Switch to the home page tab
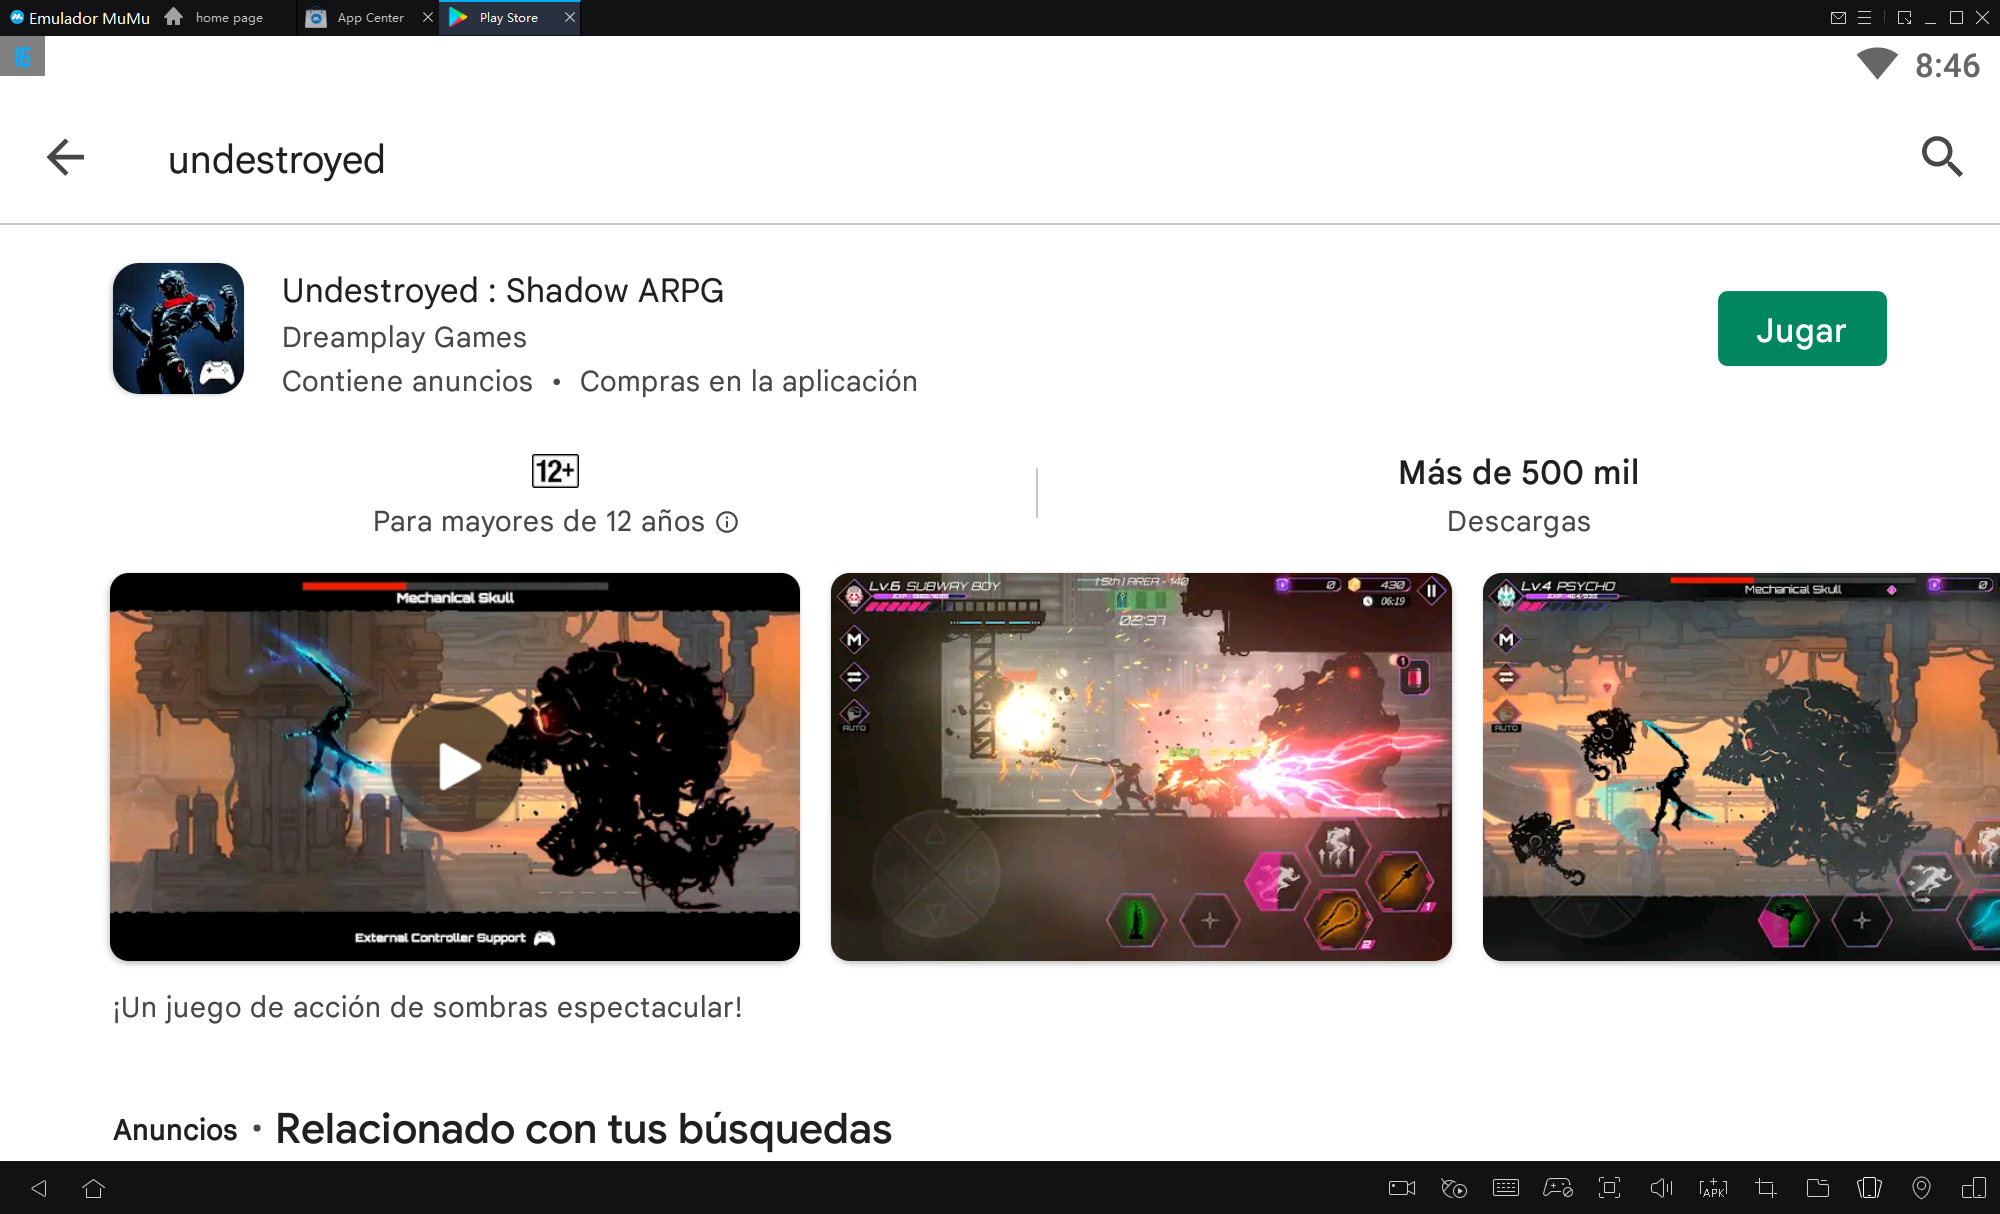 (228, 18)
